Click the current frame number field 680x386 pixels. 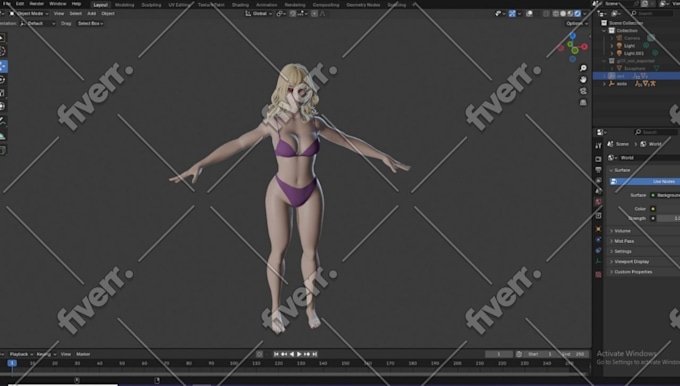click(x=499, y=354)
